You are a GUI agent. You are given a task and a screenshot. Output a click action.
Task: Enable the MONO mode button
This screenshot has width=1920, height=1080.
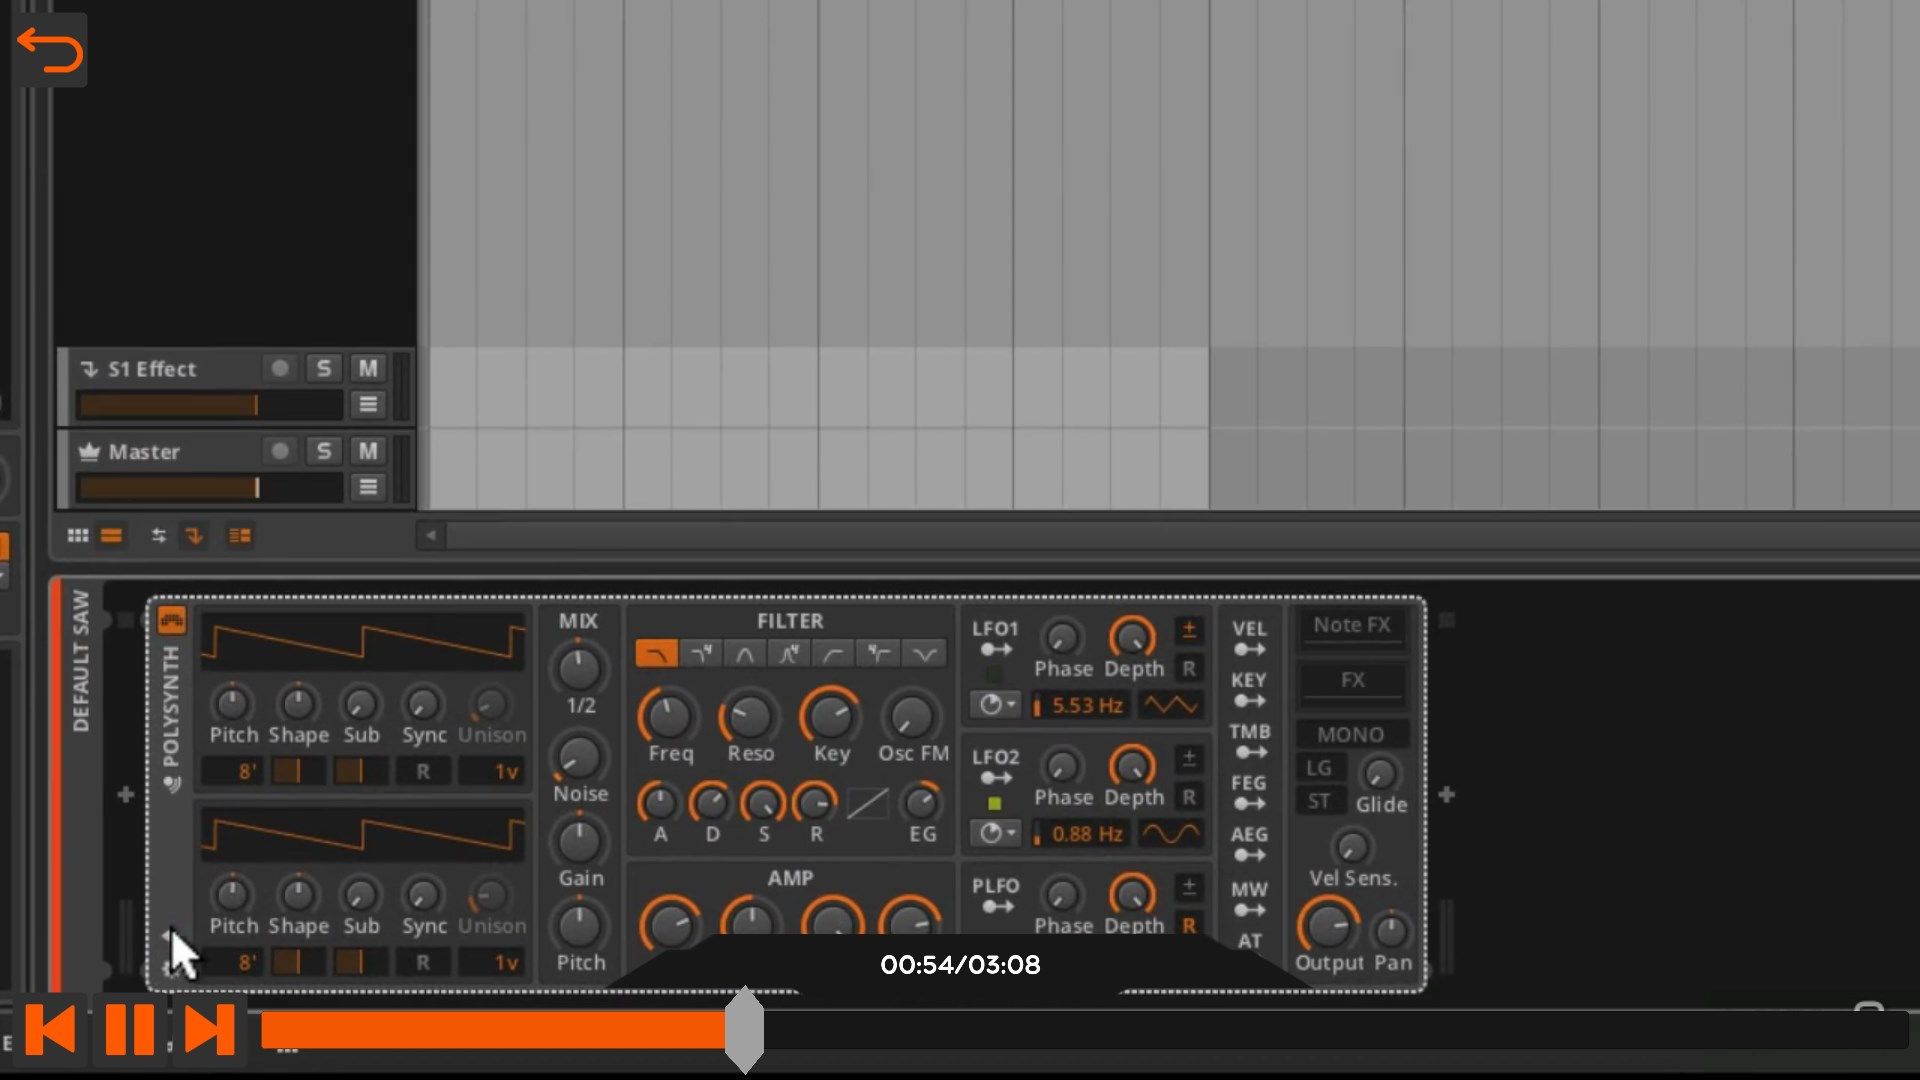1351,734
